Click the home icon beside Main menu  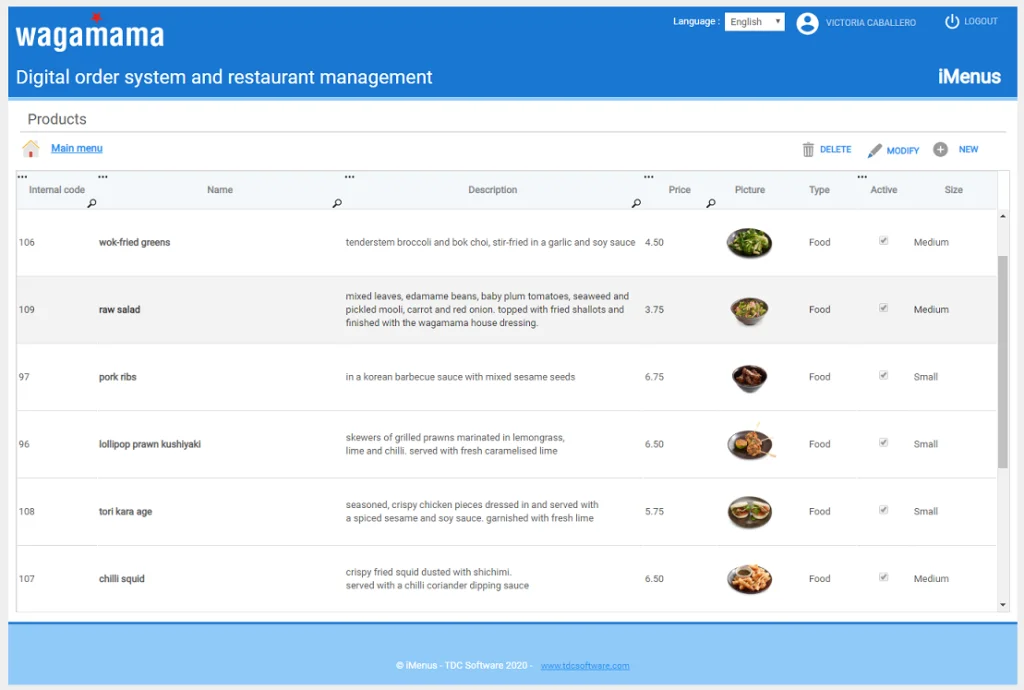(x=31, y=149)
